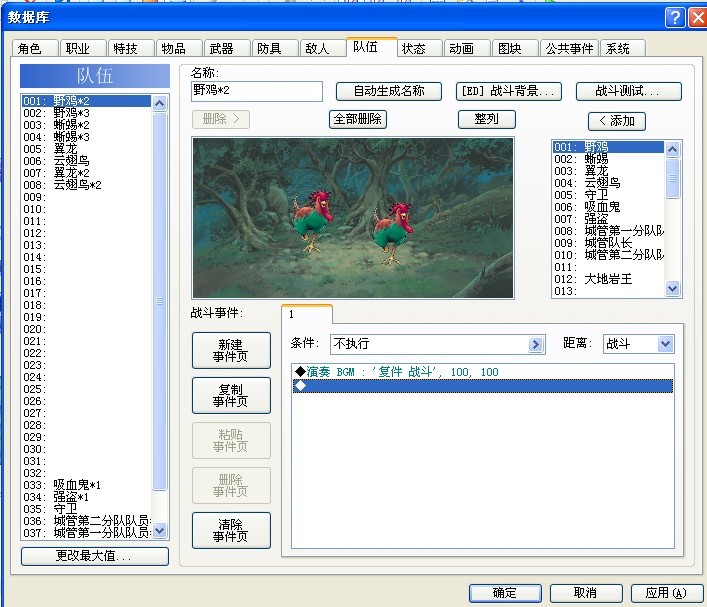Select the 状态 tab
707x607 pixels.
(419, 48)
